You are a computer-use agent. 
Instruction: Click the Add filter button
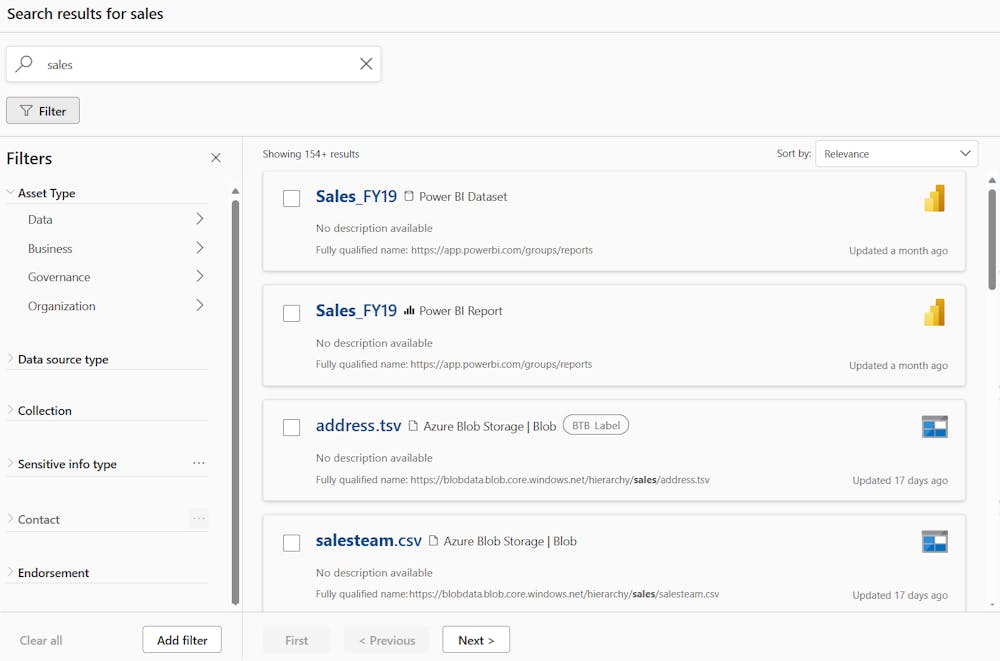pos(182,640)
